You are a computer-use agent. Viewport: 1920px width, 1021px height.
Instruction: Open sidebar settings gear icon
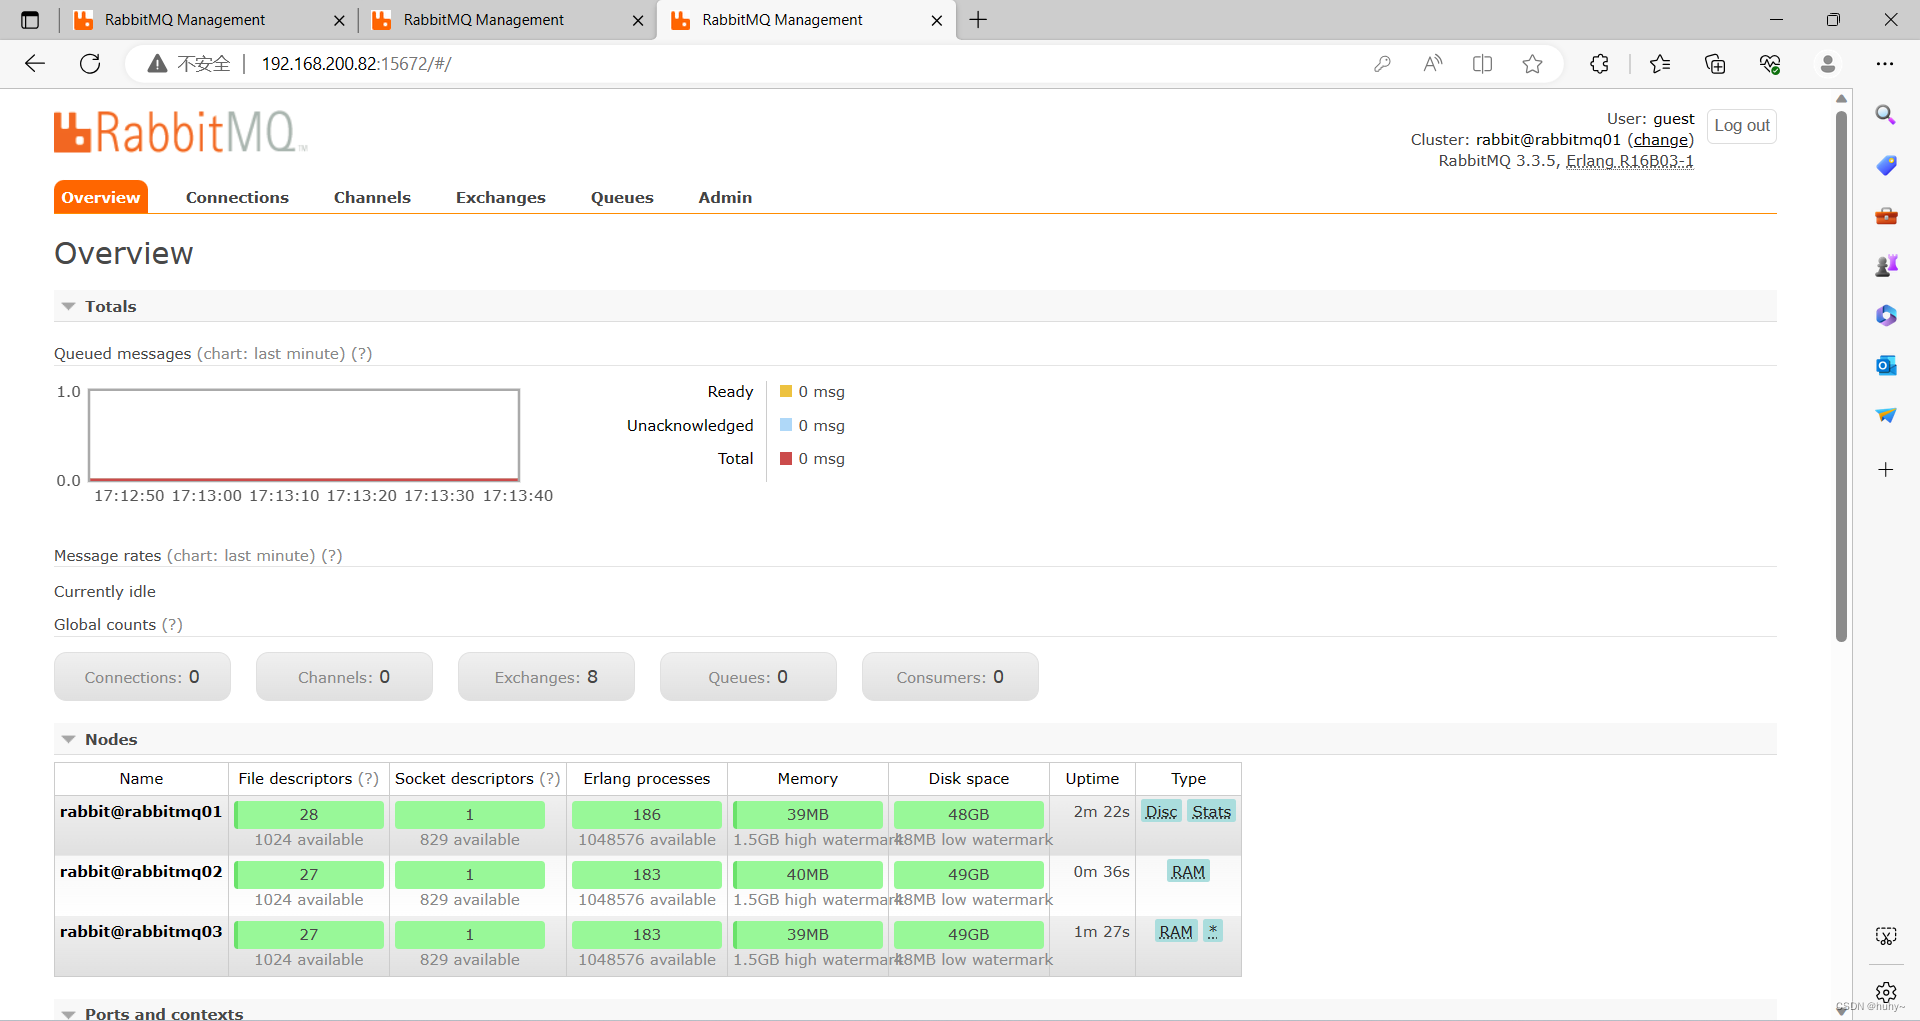(1886, 992)
